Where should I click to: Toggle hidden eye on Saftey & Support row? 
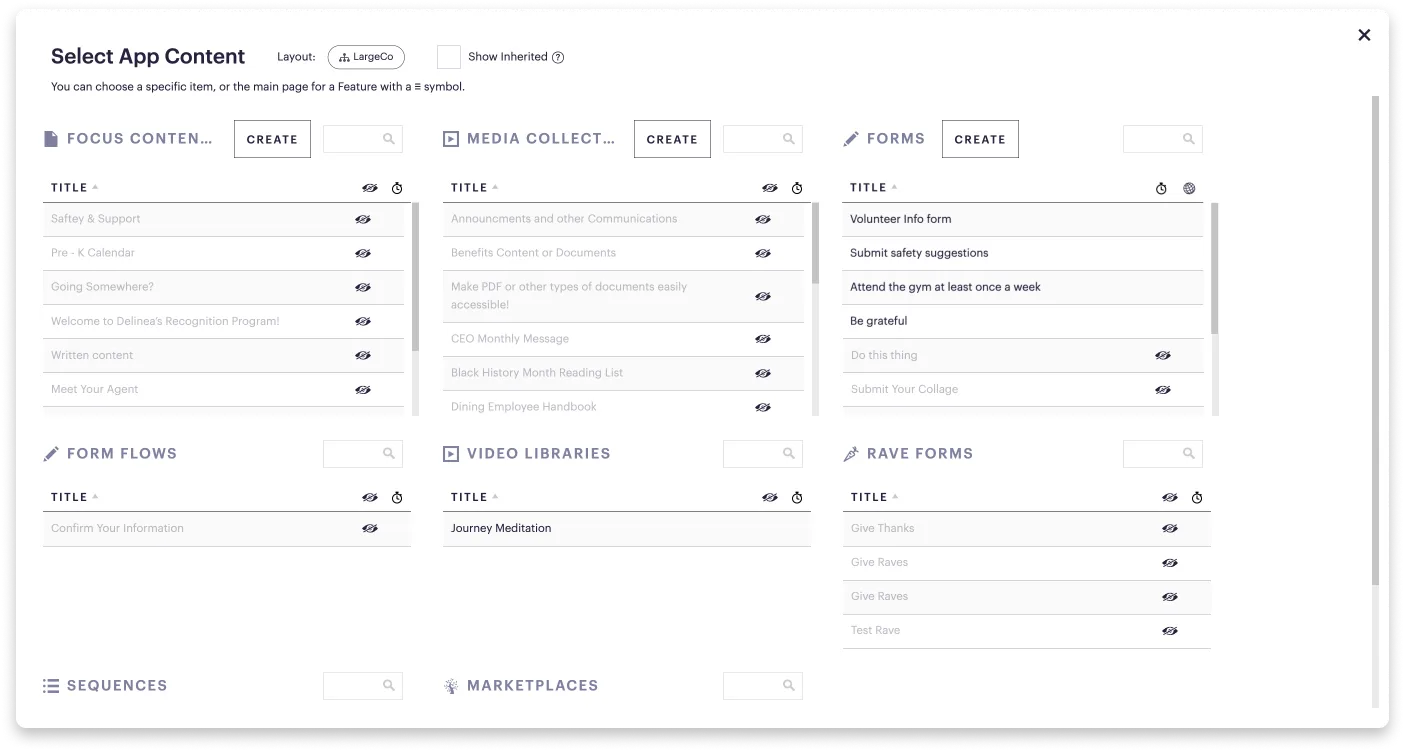coord(363,219)
